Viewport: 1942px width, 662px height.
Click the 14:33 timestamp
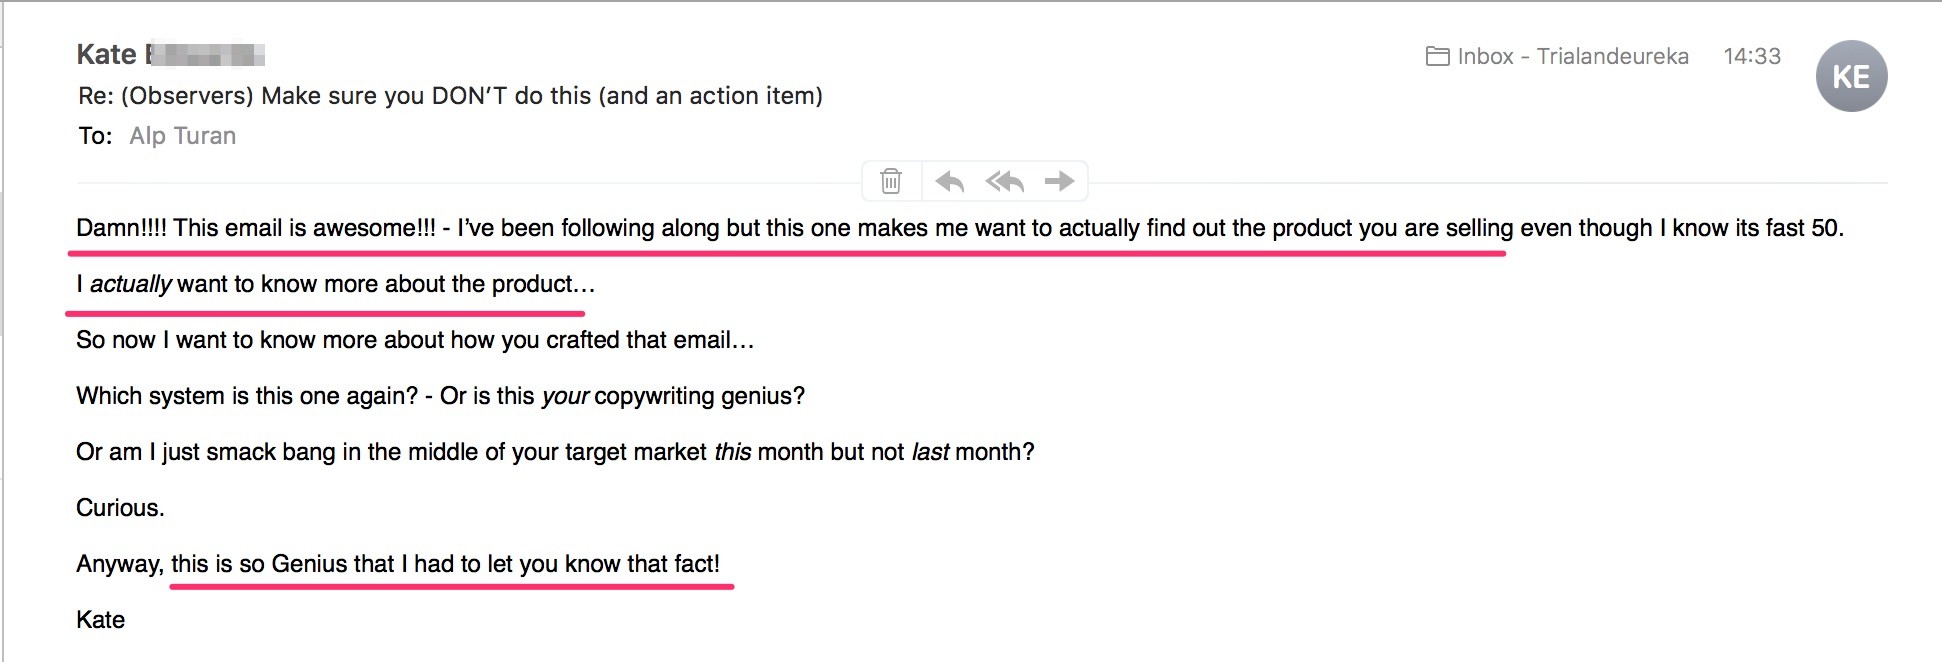point(1752,56)
